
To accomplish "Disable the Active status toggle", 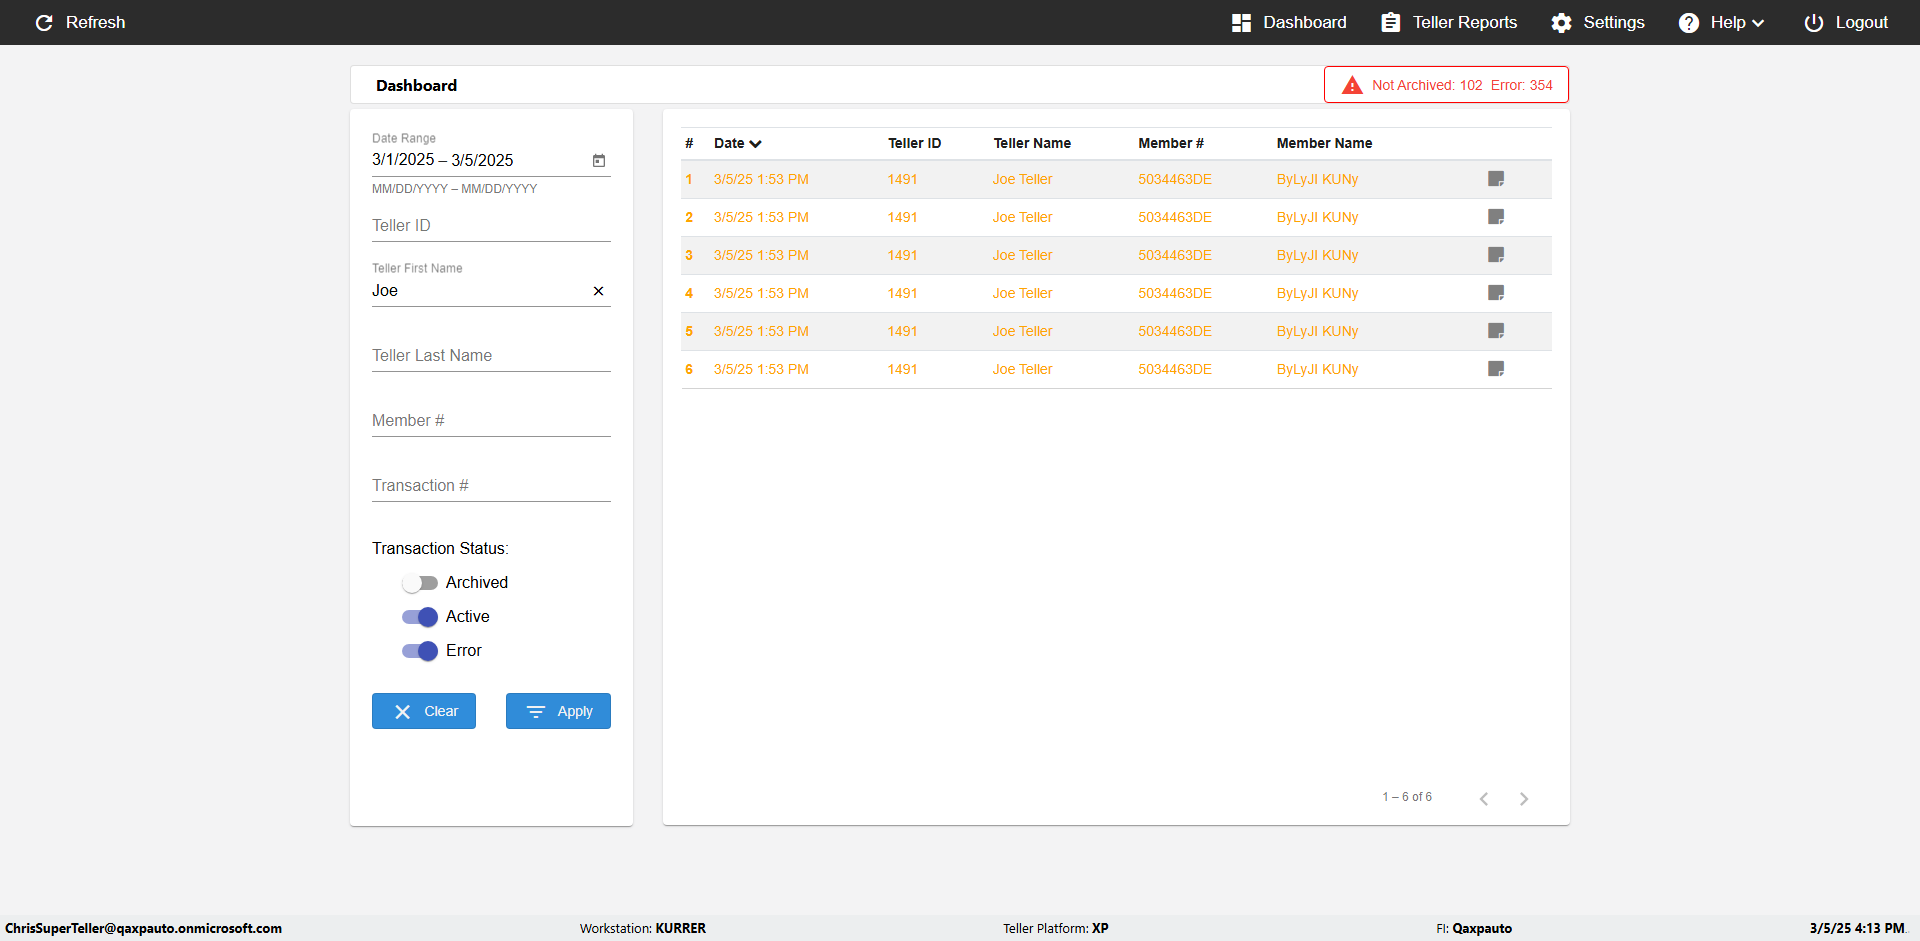I will 420,617.
